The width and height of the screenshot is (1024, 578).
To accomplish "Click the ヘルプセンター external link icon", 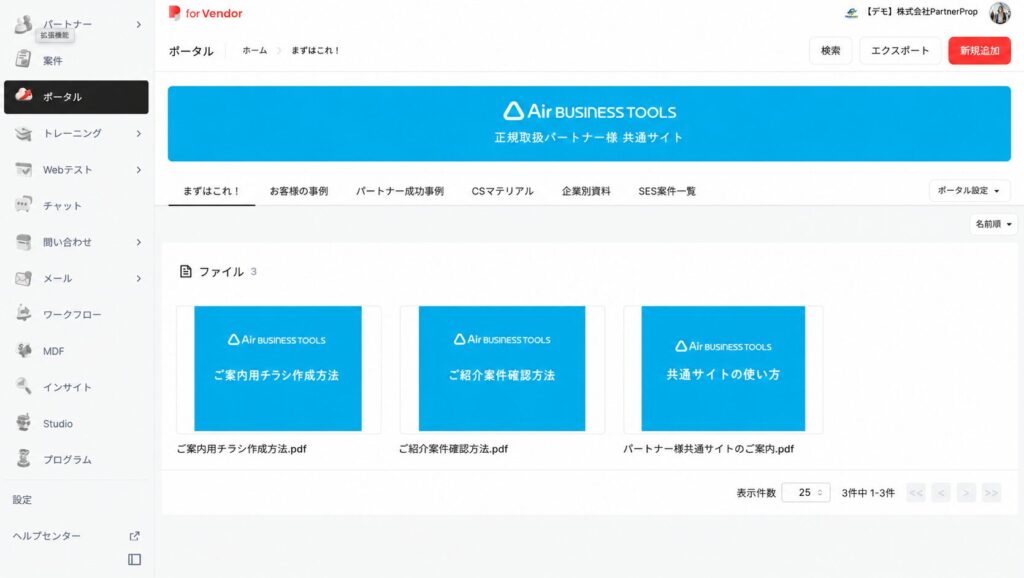I will (x=135, y=536).
